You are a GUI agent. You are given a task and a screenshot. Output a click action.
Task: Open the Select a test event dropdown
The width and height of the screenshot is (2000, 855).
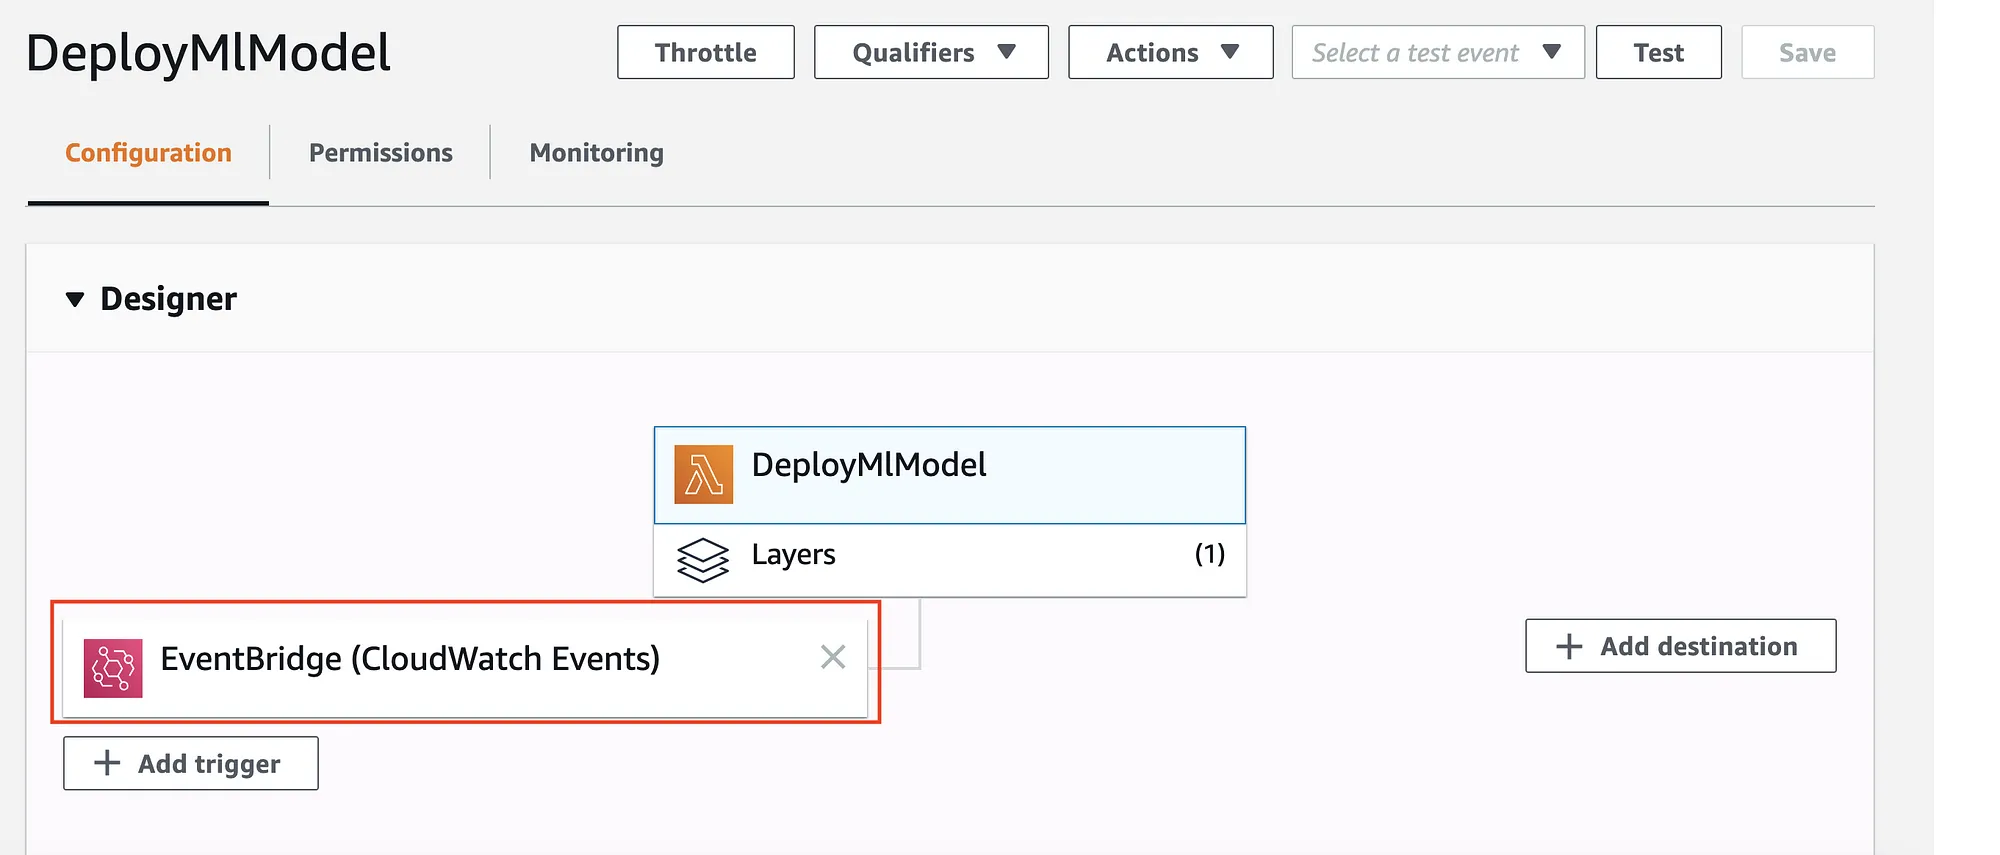tap(1438, 52)
